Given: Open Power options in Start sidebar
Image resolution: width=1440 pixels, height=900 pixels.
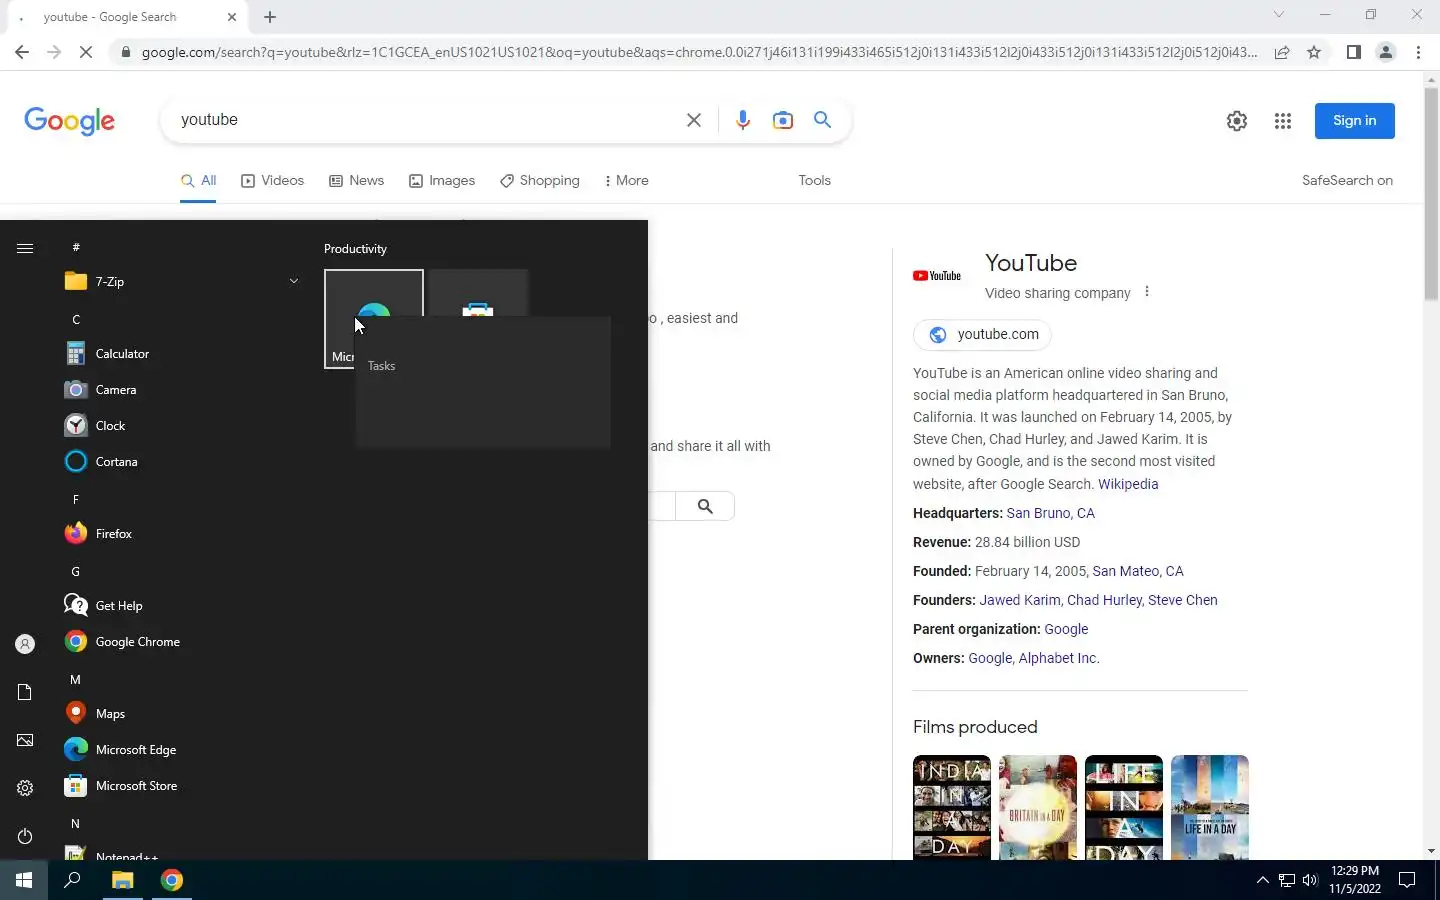Looking at the screenshot, I should [25, 836].
